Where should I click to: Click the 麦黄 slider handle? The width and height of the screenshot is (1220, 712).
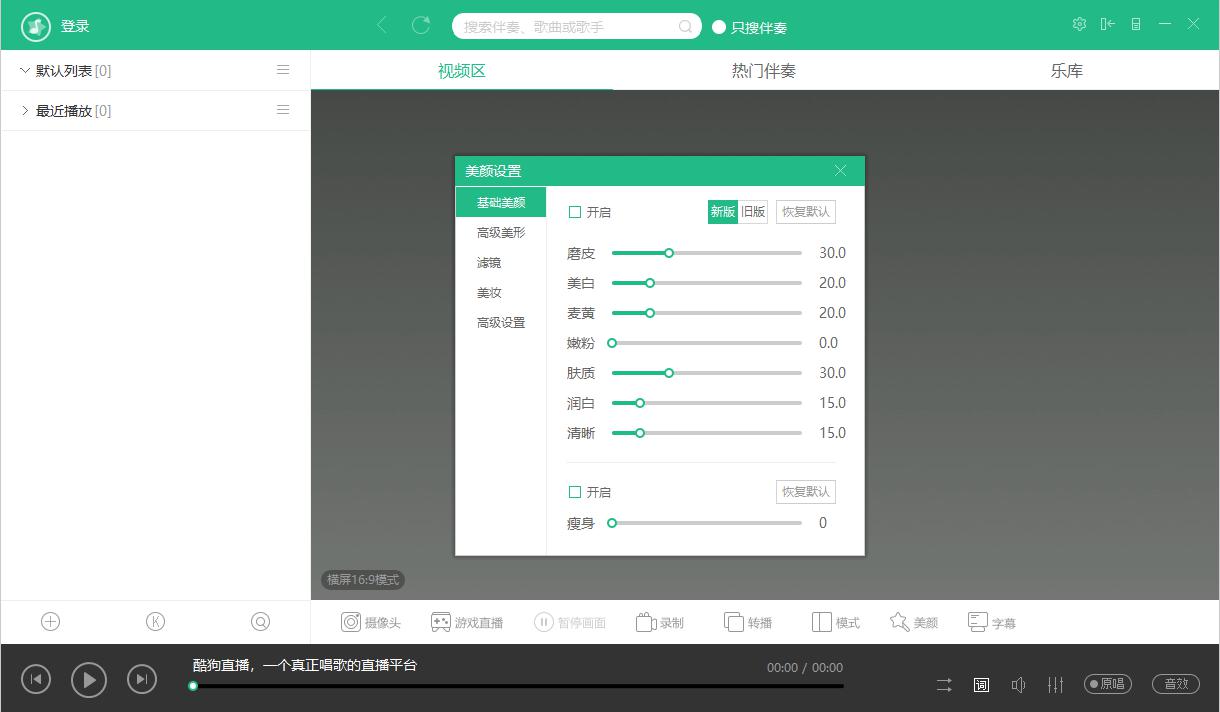click(650, 313)
